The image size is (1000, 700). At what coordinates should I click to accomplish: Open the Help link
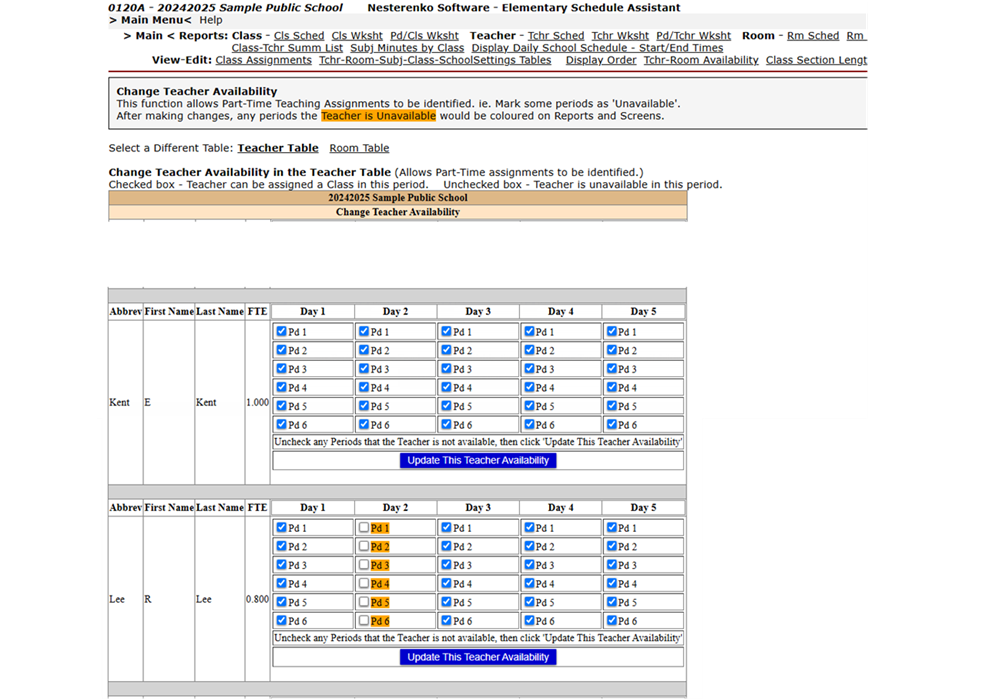[210, 20]
